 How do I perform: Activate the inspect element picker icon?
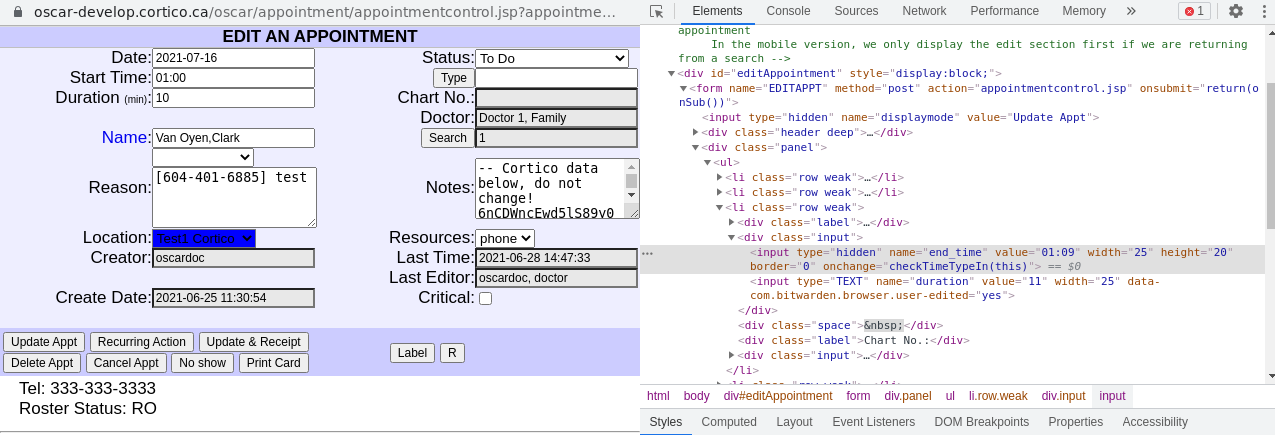[656, 11]
